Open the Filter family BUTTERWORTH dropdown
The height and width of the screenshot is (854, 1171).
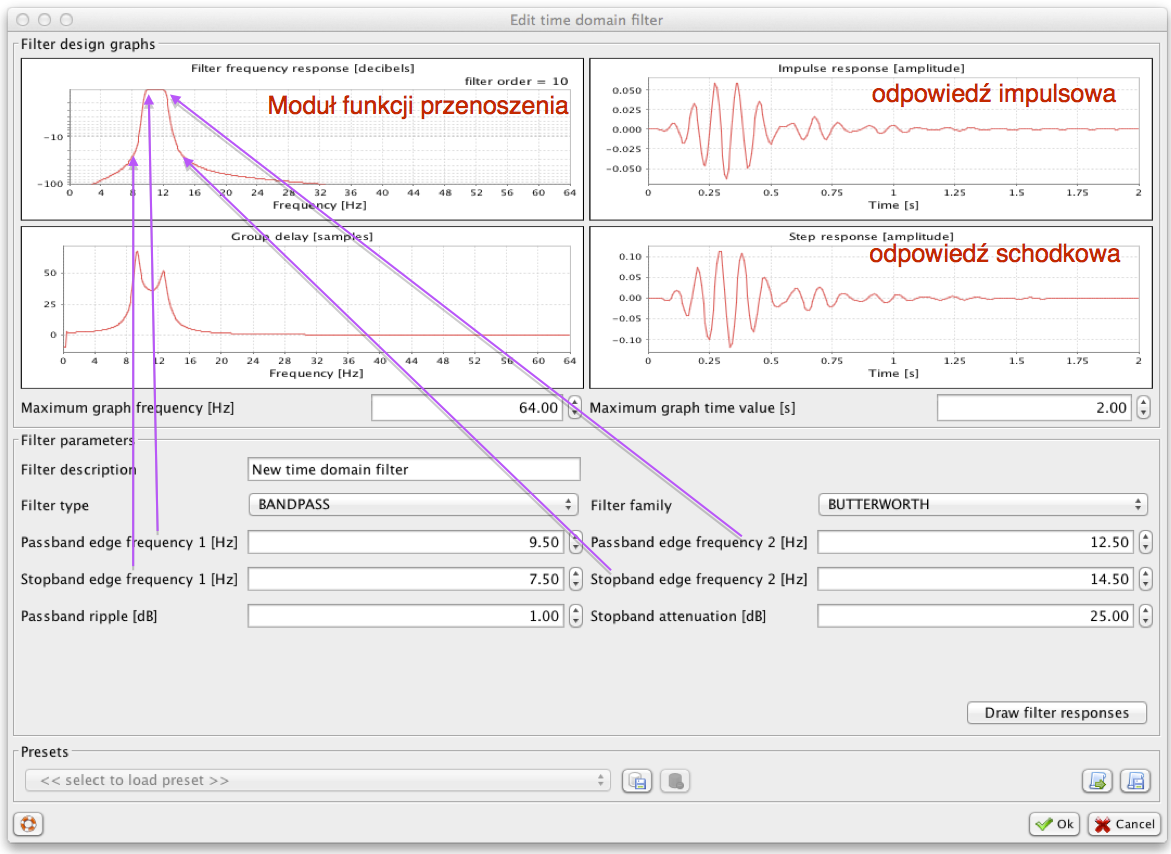pyautogui.click(x=981, y=505)
